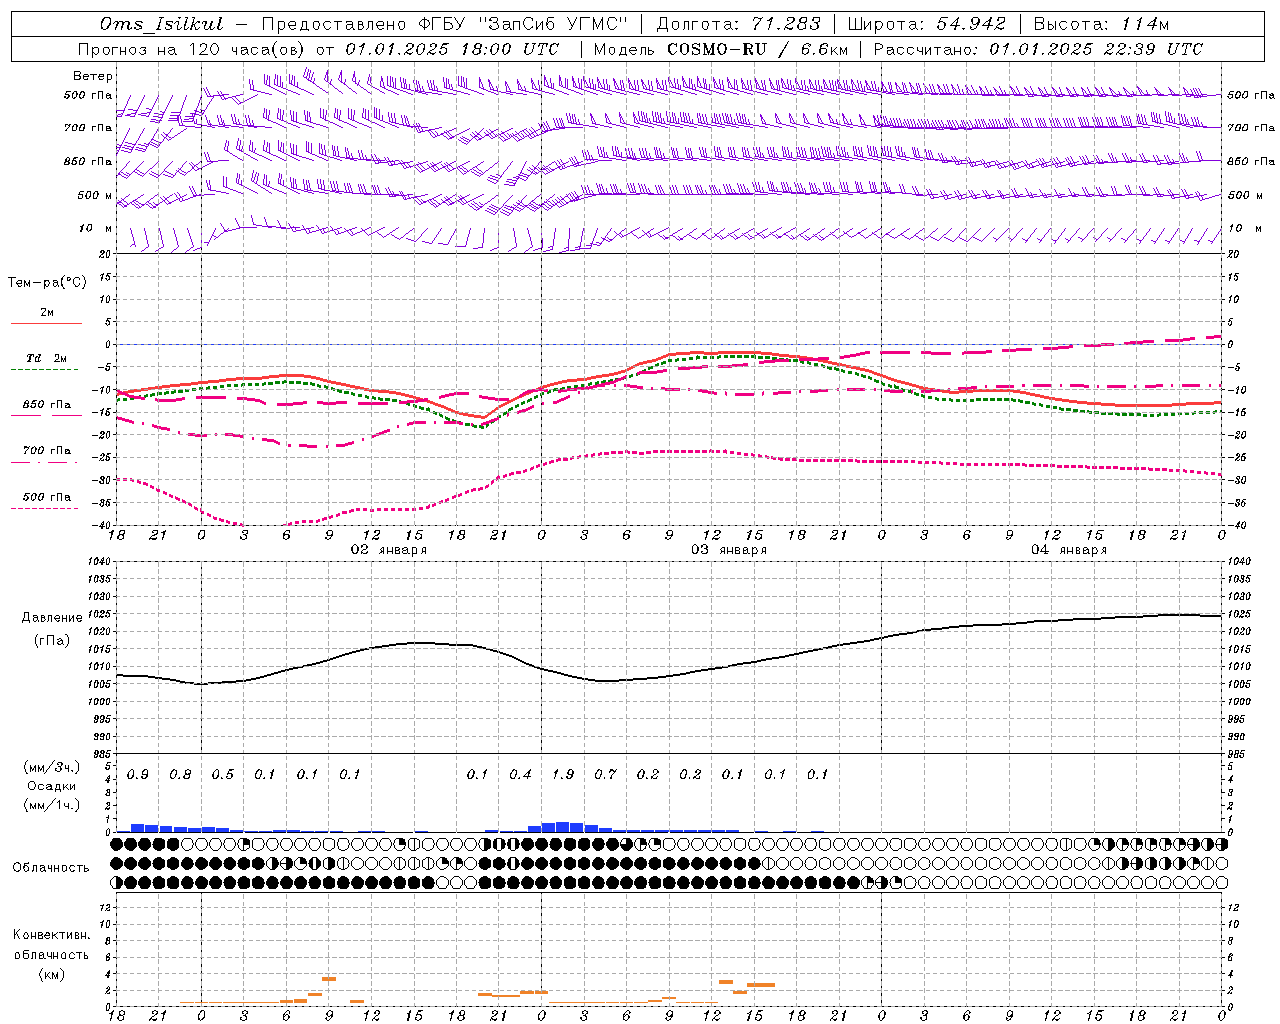1280x1024 pixels.
Task: Click the Конвективн. panel label
Action: (51, 935)
